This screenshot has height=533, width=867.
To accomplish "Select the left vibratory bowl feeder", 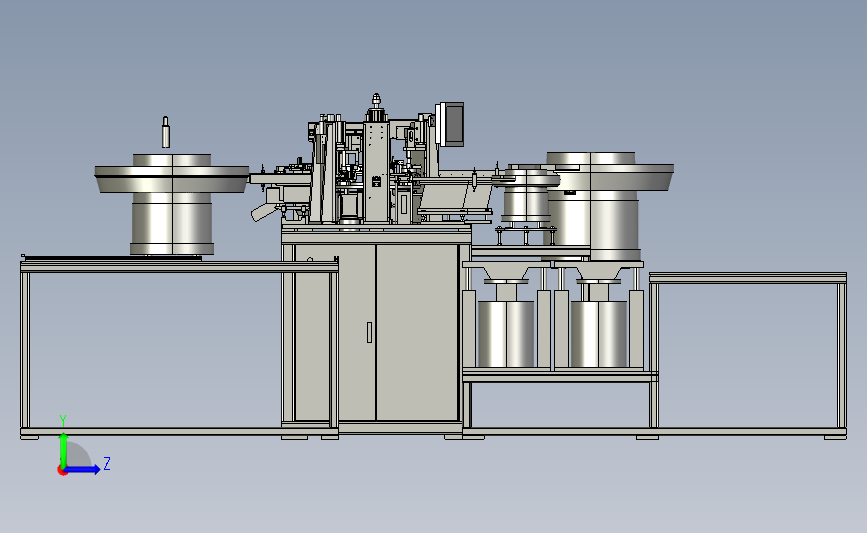I will (171, 203).
